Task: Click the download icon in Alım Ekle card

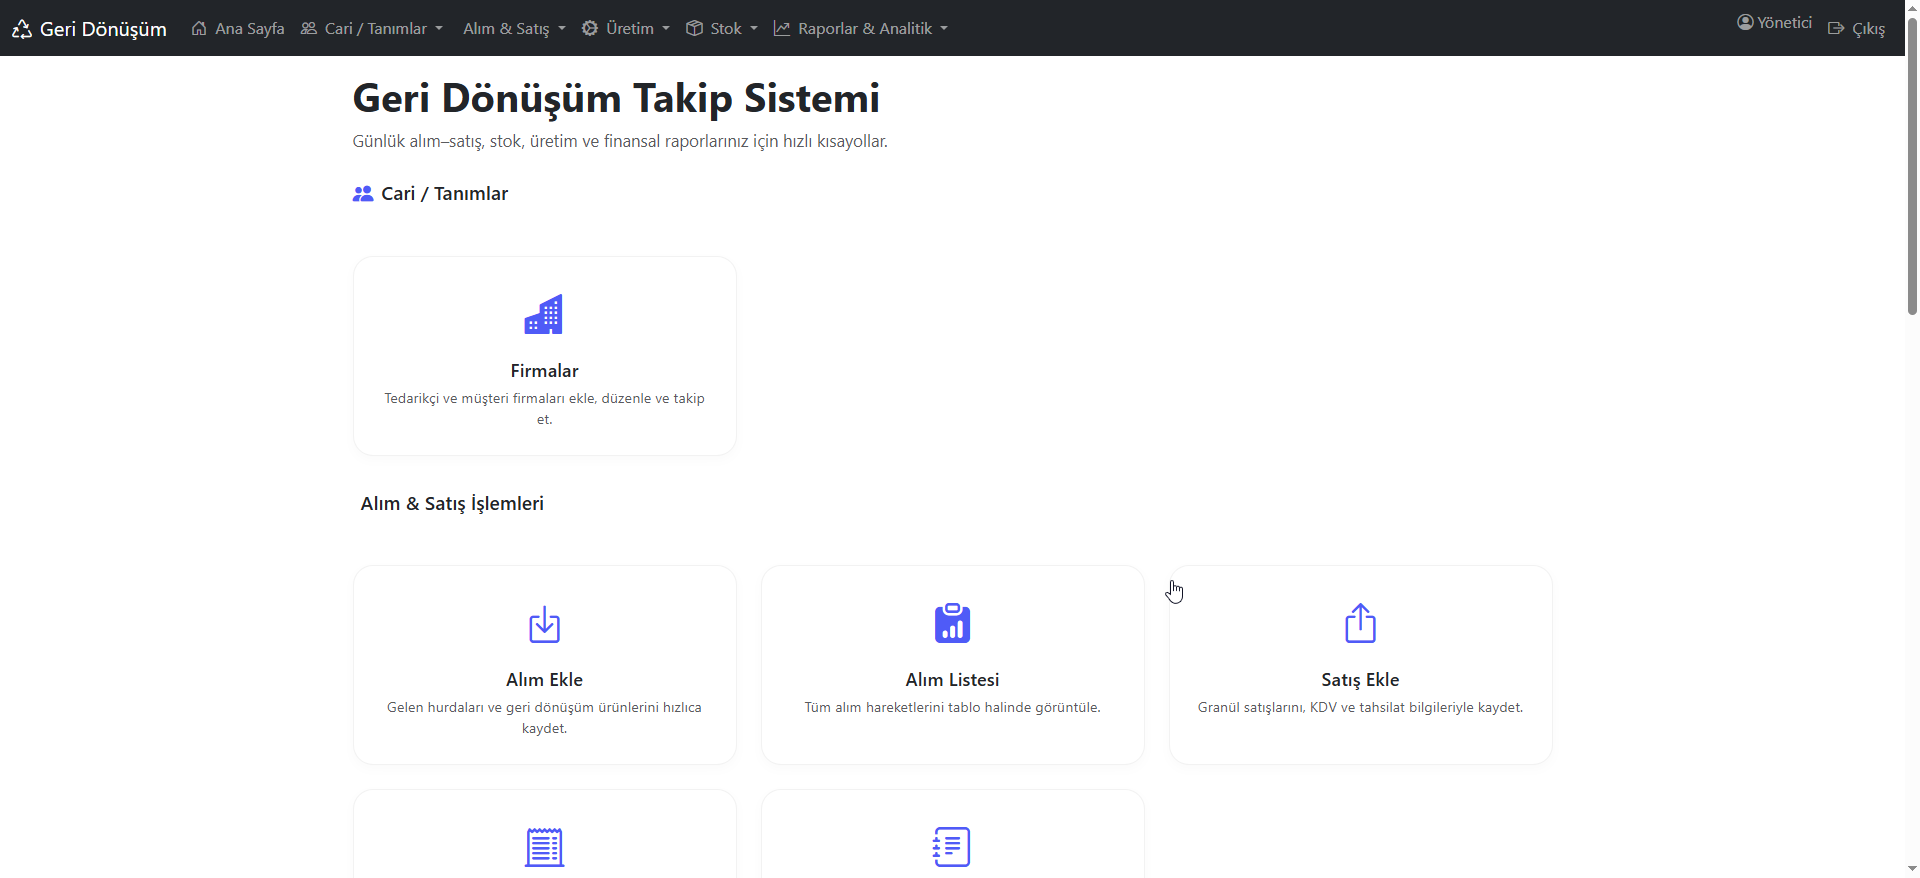Action: point(544,624)
